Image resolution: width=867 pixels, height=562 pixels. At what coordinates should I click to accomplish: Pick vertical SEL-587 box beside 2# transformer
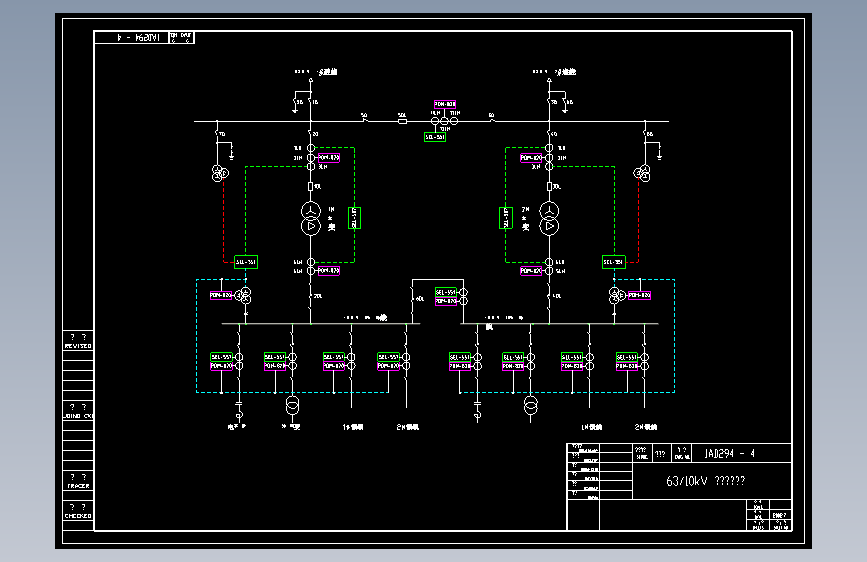point(505,218)
